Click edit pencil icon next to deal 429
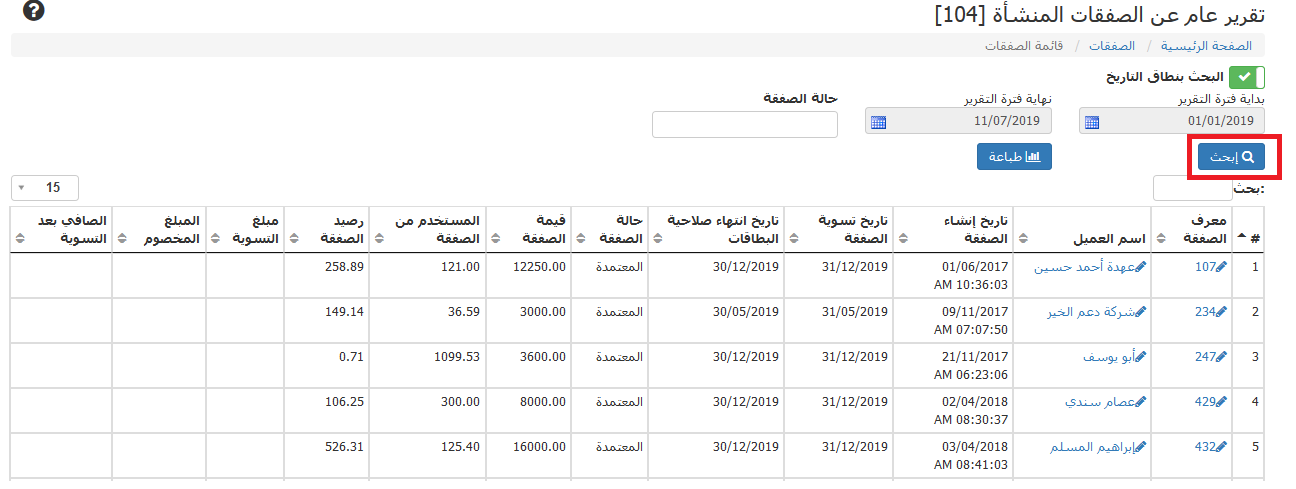The image size is (1296, 489). coord(1220,402)
